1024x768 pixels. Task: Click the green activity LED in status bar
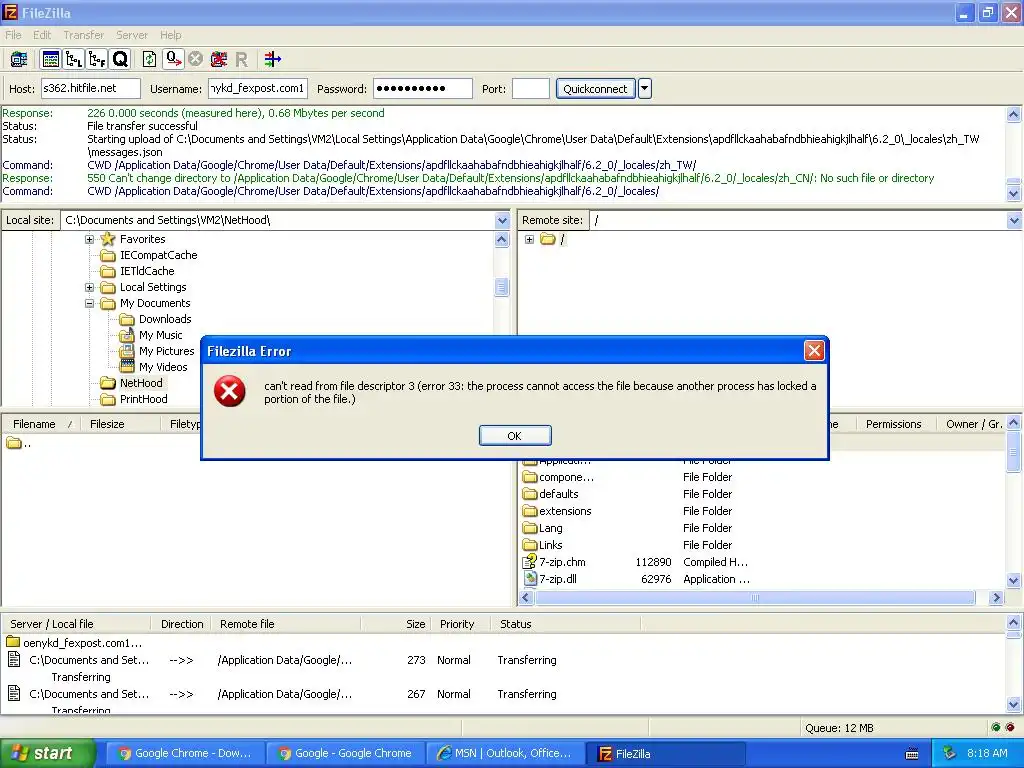point(995,727)
